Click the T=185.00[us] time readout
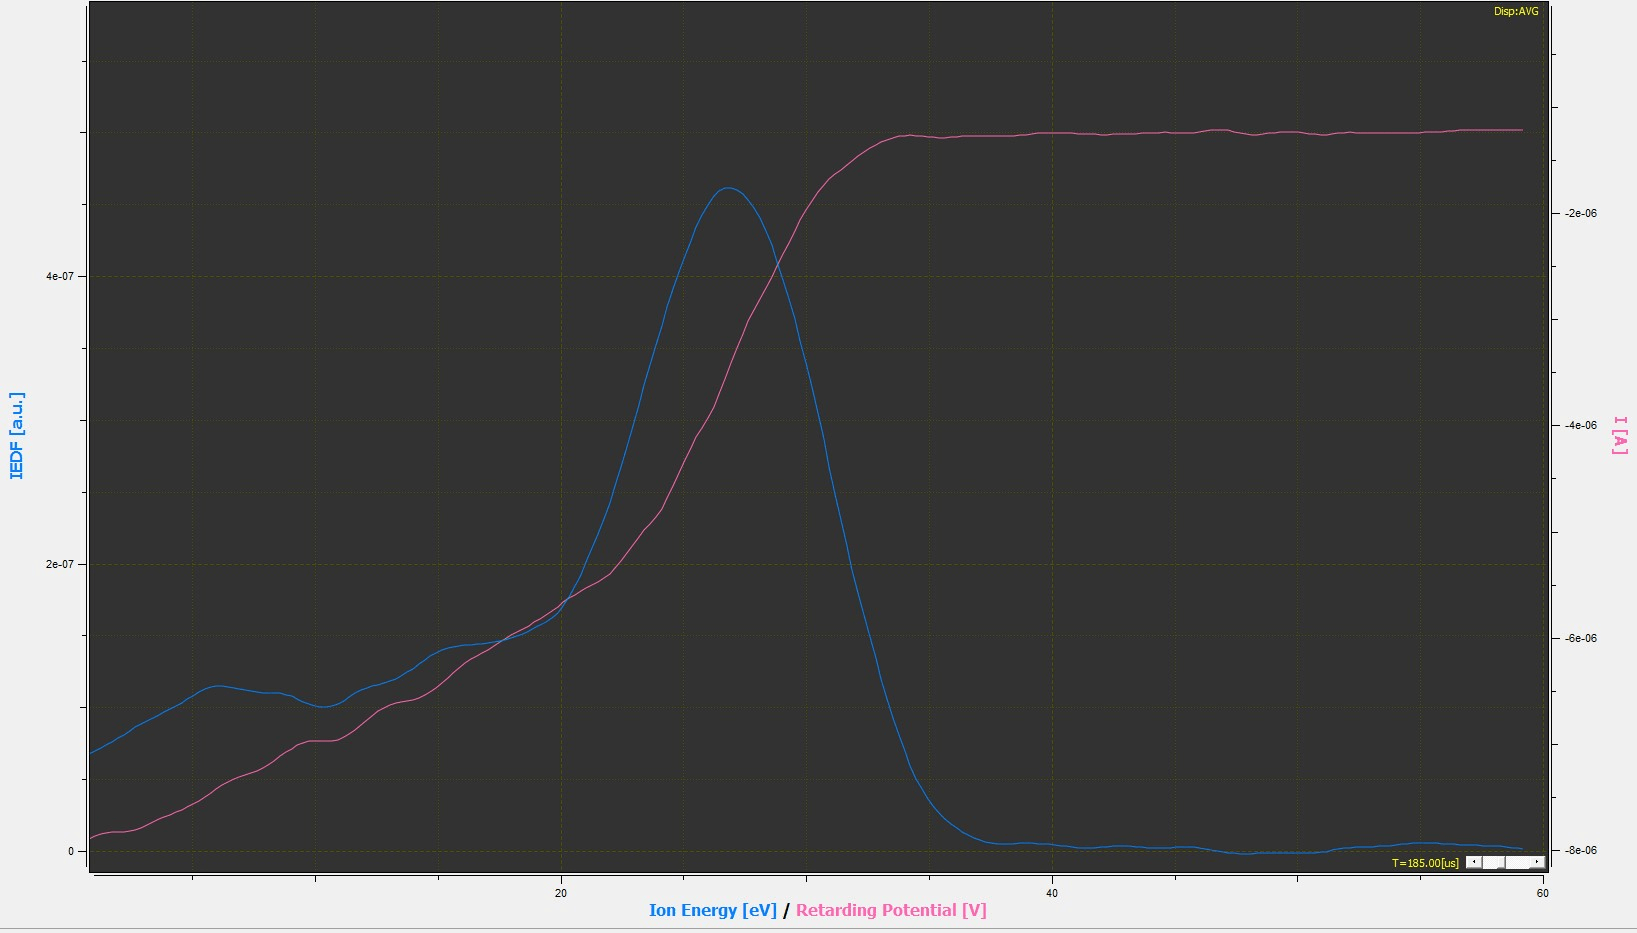This screenshot has width=1637, height=933. click(x=1425, y=863)
